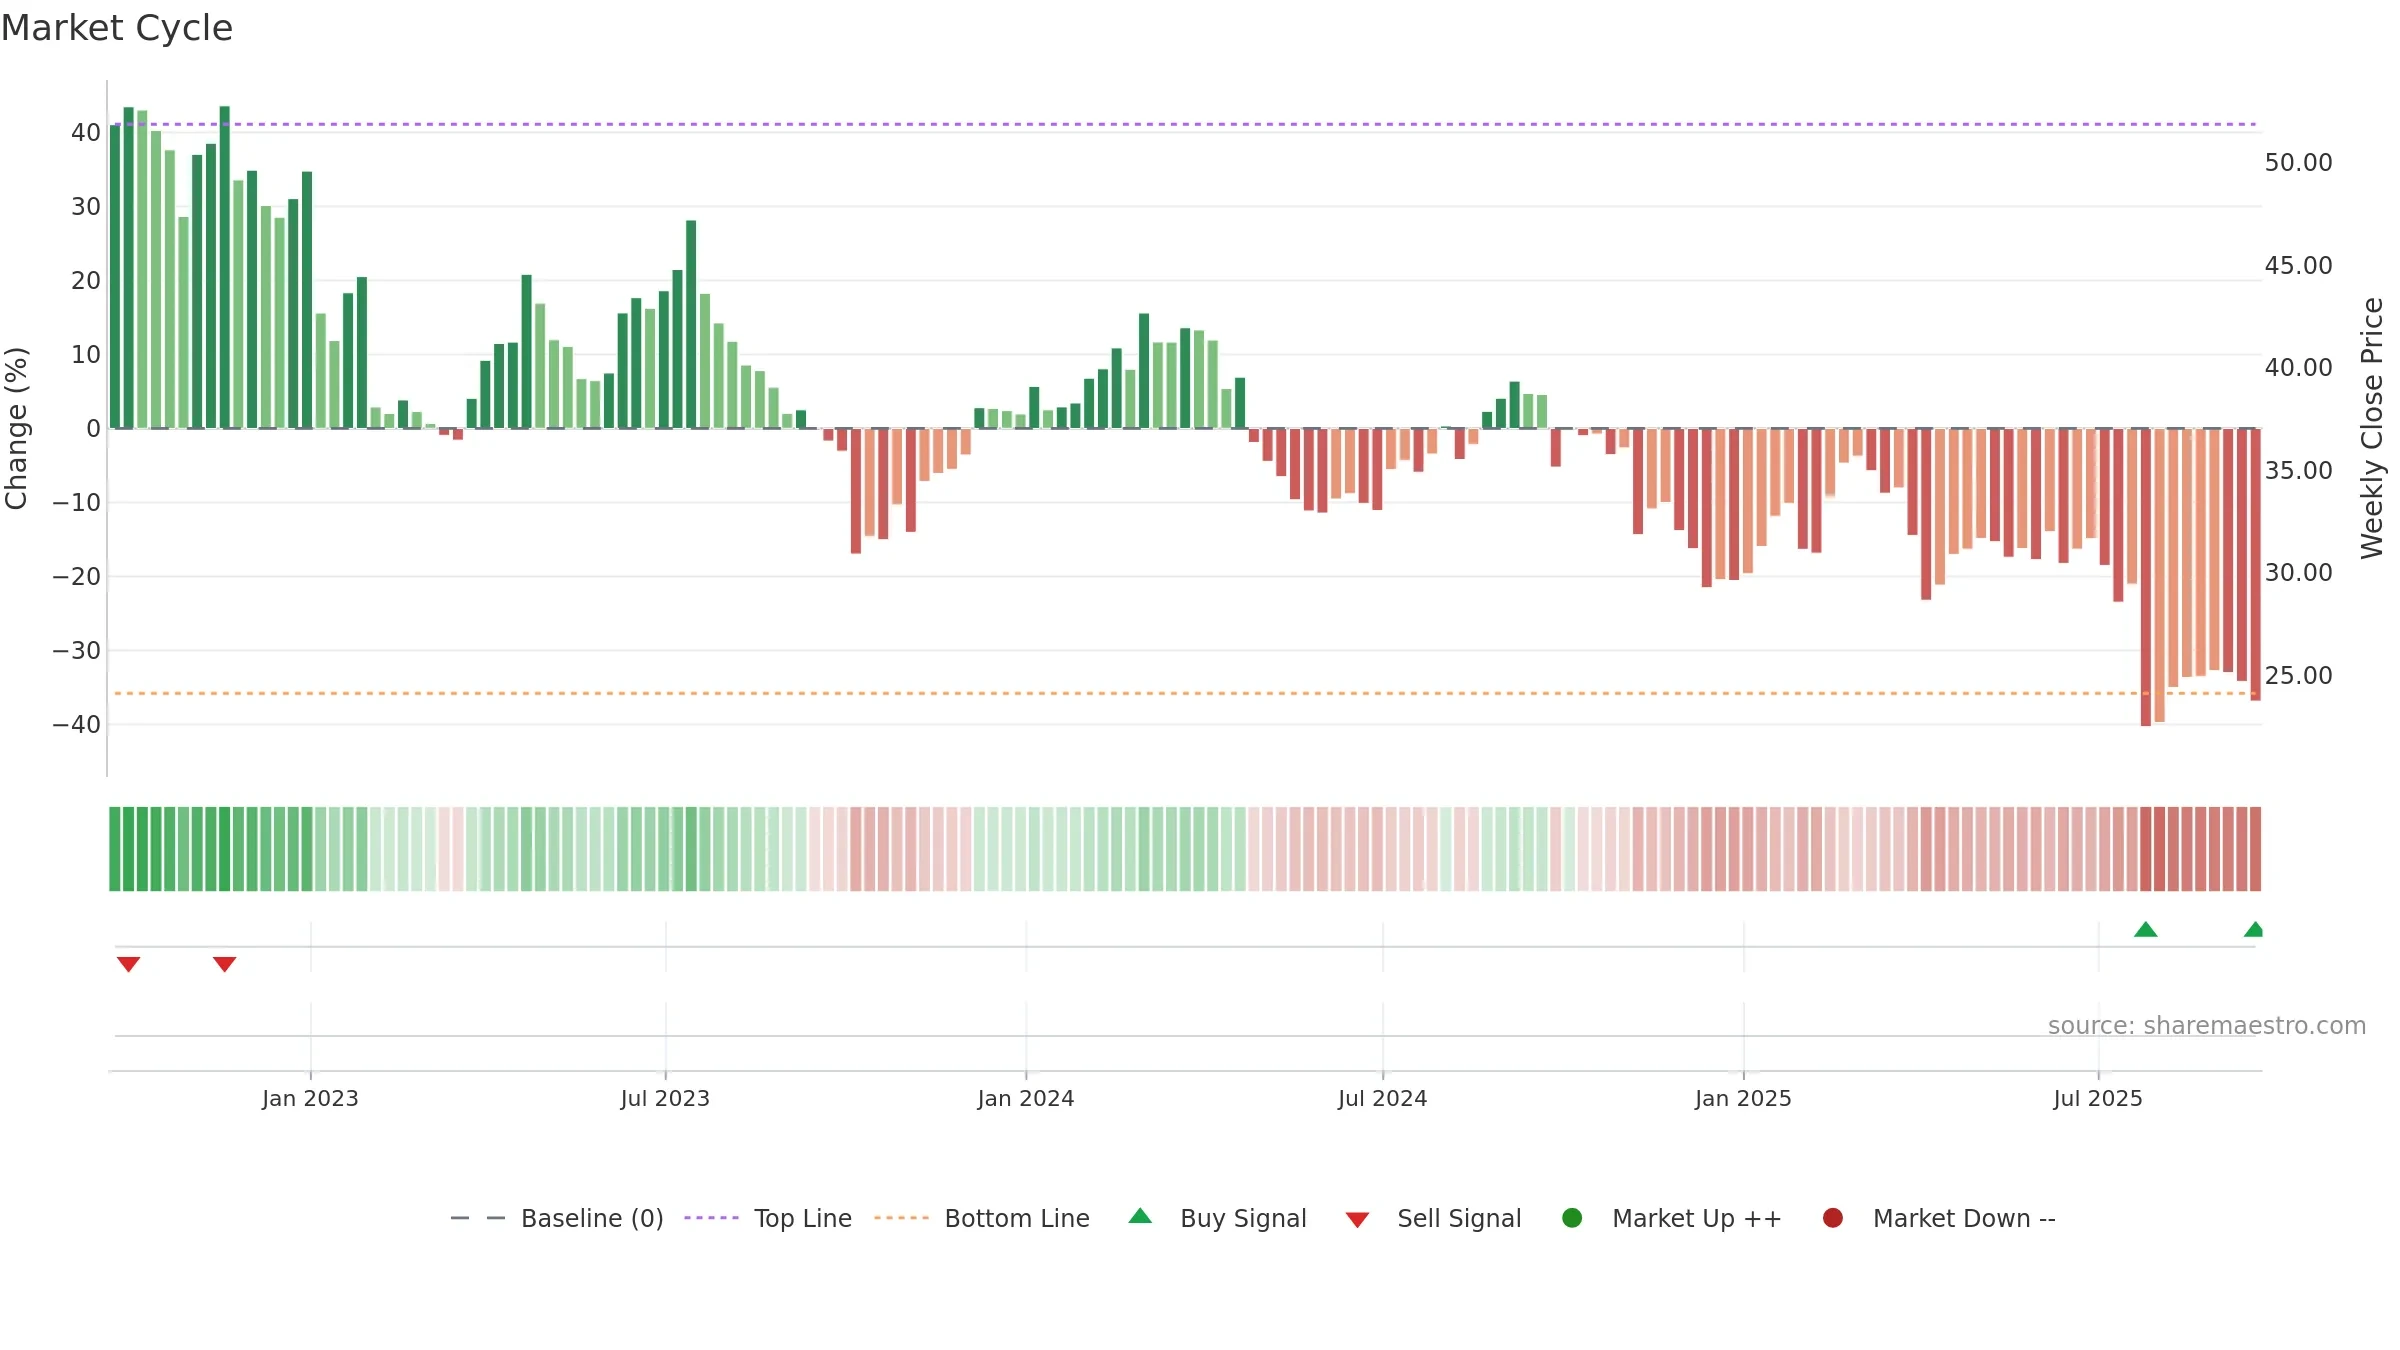Click the deepest red bar near −40% in 2025

point(2146,577)
